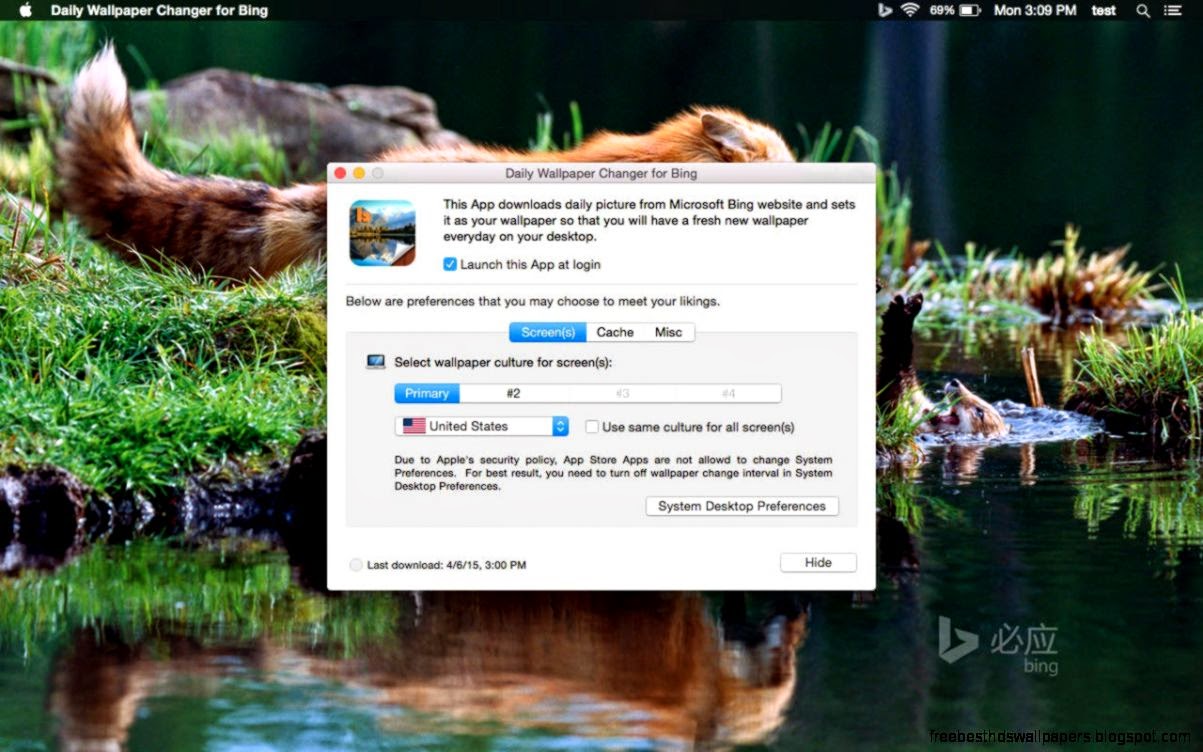
Task: Open the United States culture dropdown
Action: coord(482,426)
